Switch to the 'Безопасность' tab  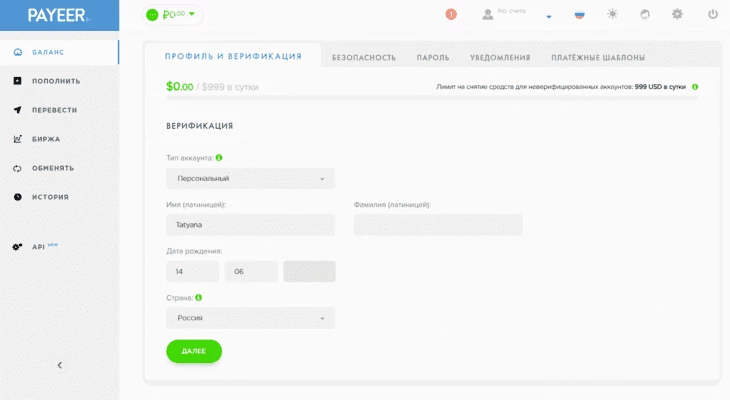(364, 58)
